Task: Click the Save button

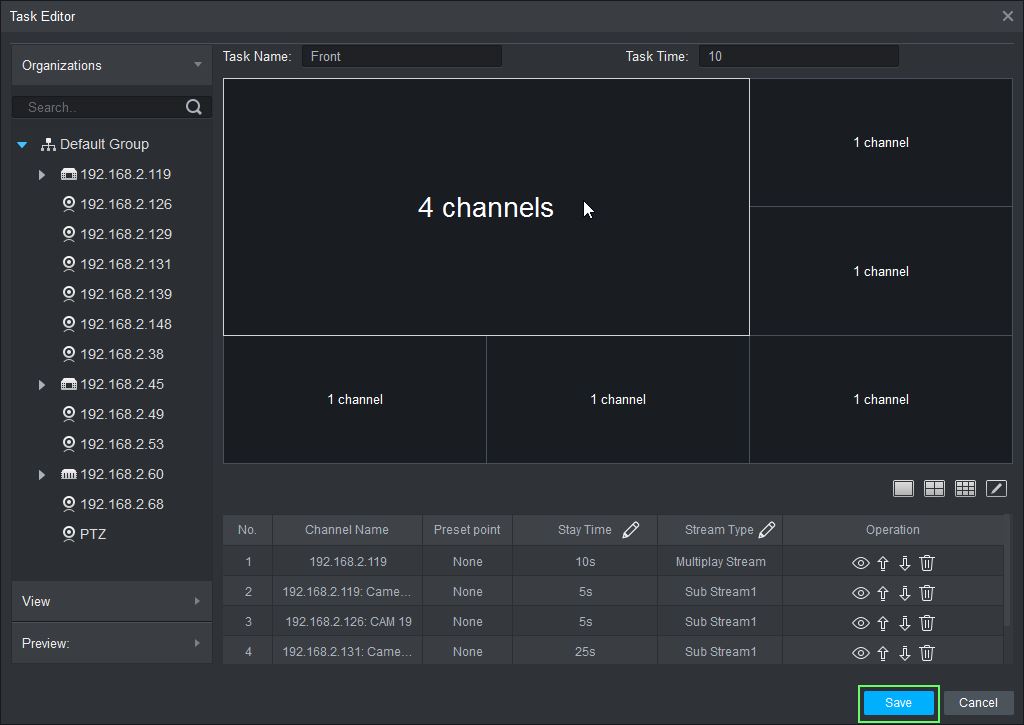Action: [898, 703]
